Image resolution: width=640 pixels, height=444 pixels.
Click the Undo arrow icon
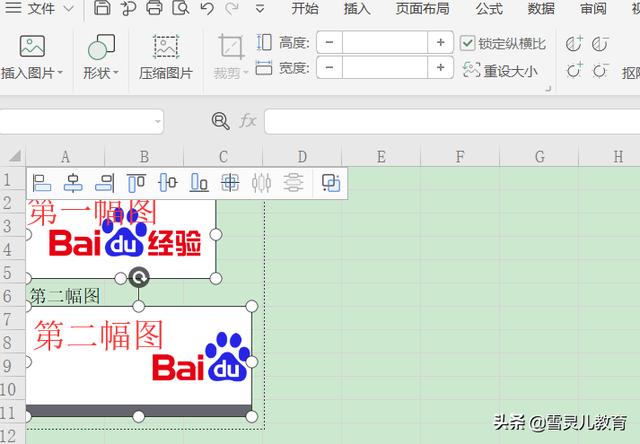pos(207,8)
